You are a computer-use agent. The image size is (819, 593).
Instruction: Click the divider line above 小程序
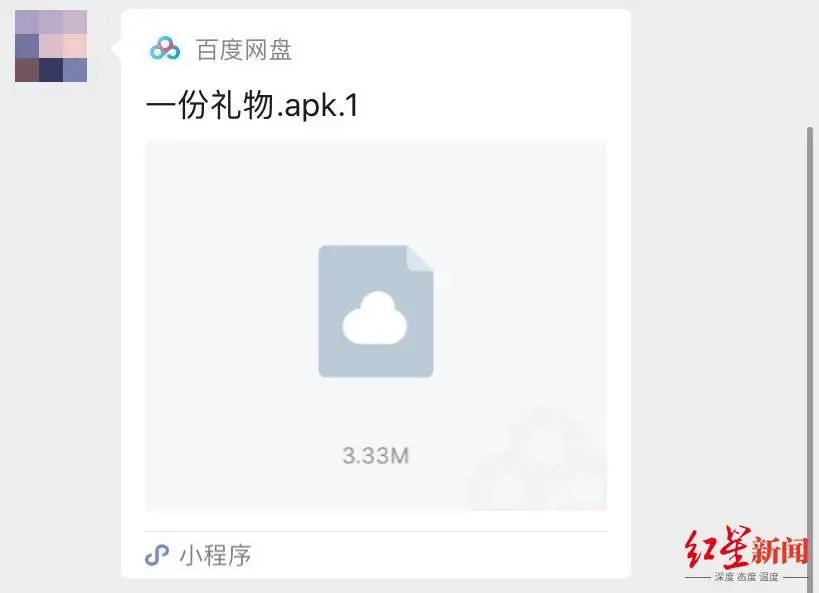pos(376,531)
